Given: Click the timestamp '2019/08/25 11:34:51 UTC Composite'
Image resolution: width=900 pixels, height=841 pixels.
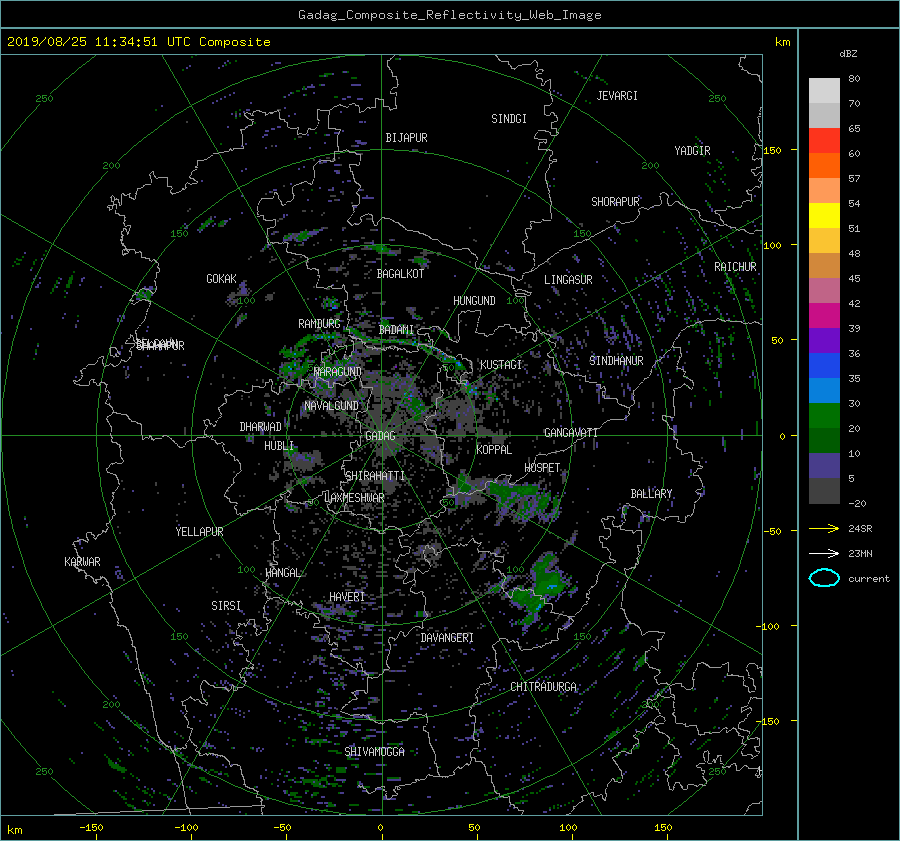Looking at the screenshot, I should (138, 42).
